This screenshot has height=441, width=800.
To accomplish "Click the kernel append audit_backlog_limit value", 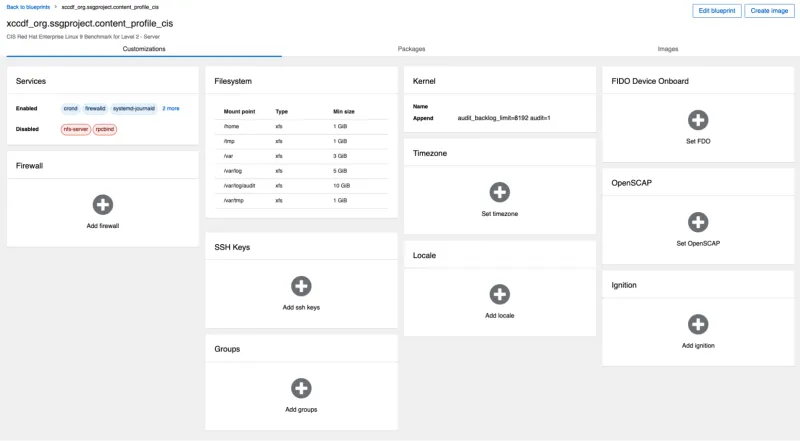I will pyautogui.click(x=504, y=118).
